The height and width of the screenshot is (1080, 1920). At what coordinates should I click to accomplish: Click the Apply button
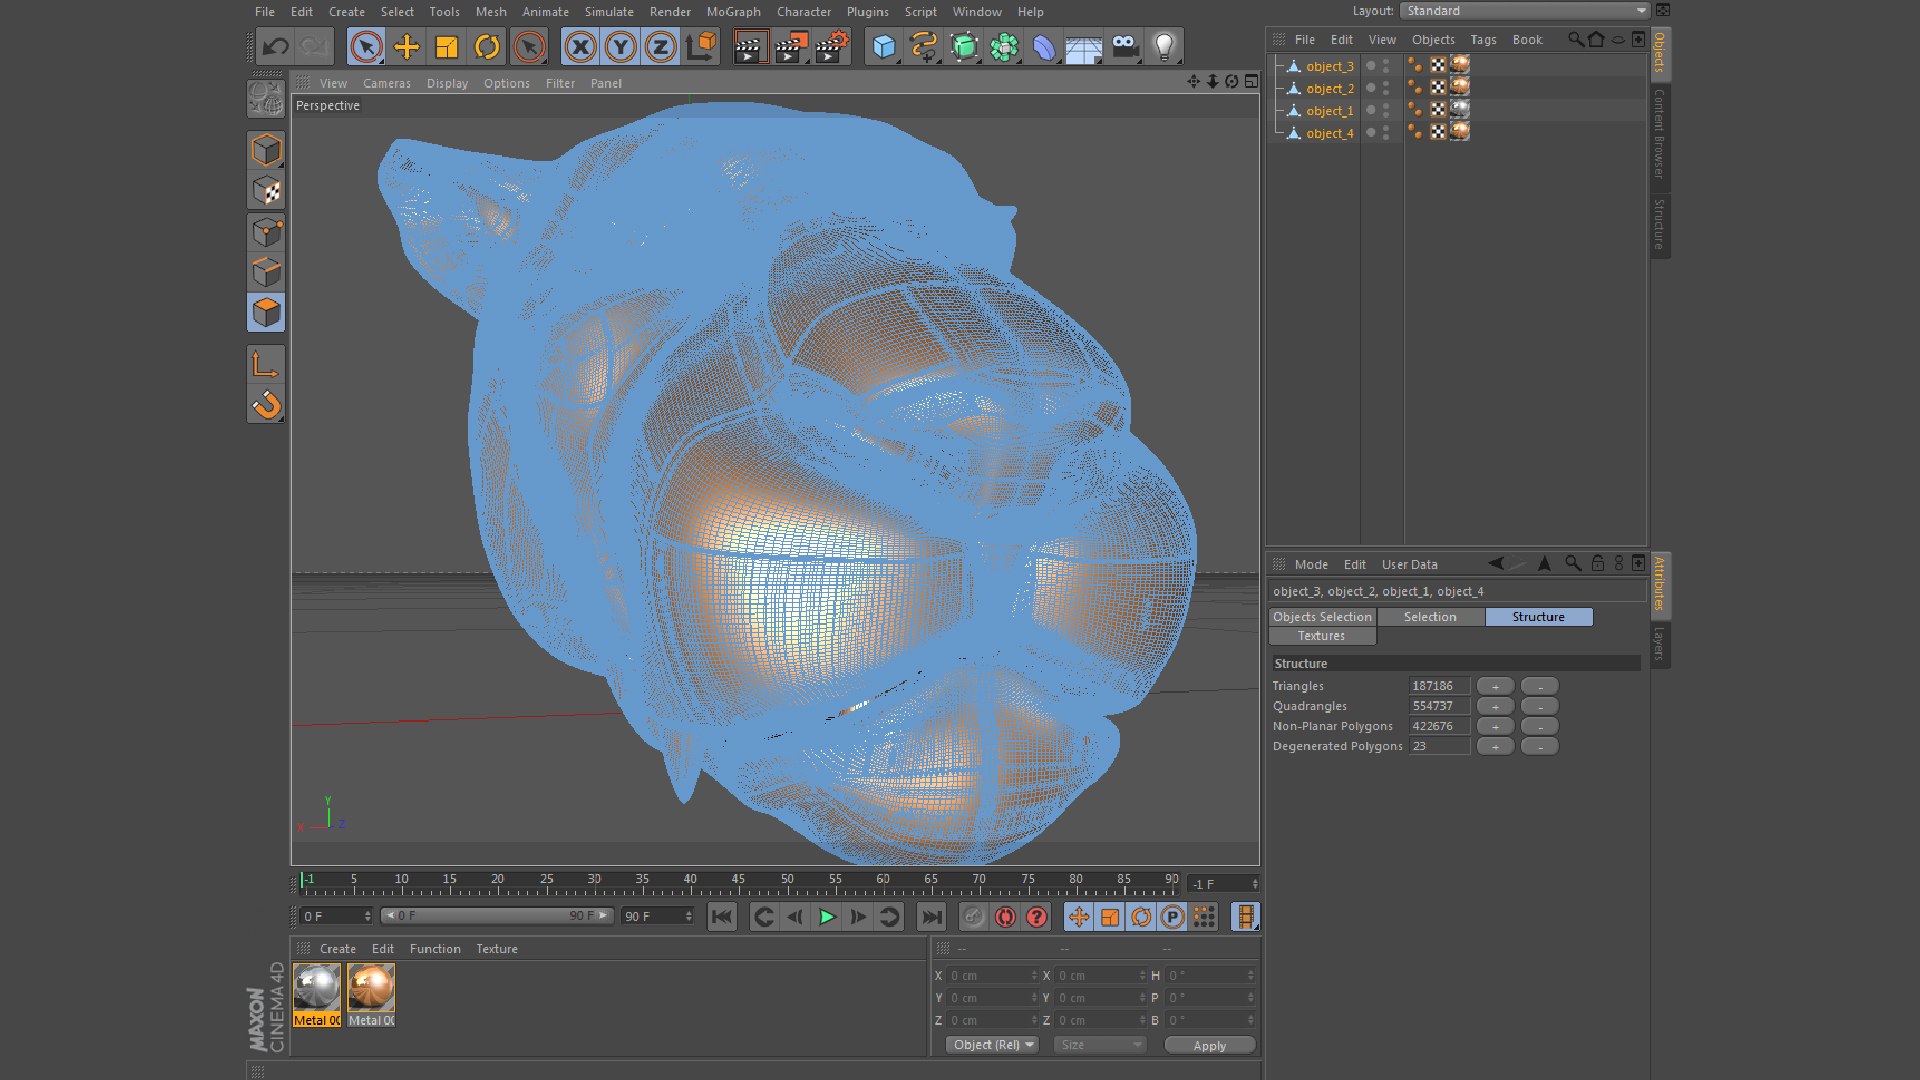click(1210, 1045)
